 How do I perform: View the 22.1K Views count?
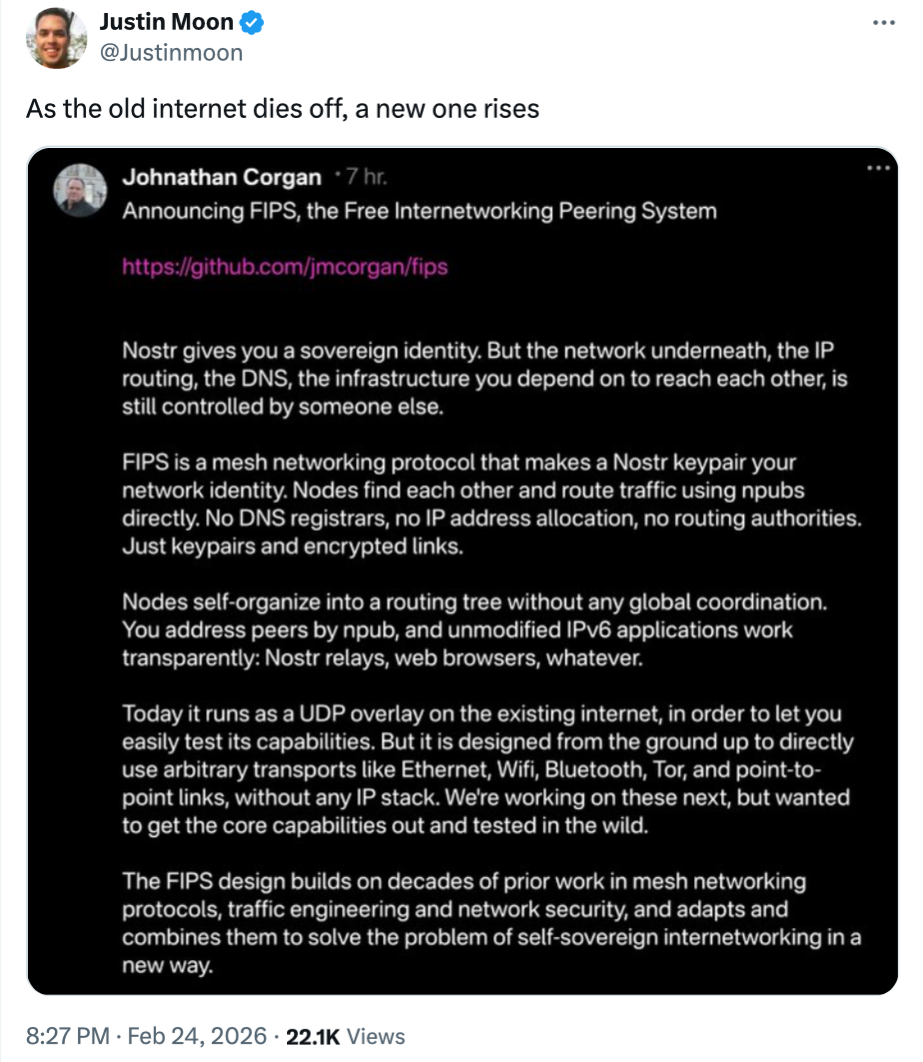click(345, 1036)
